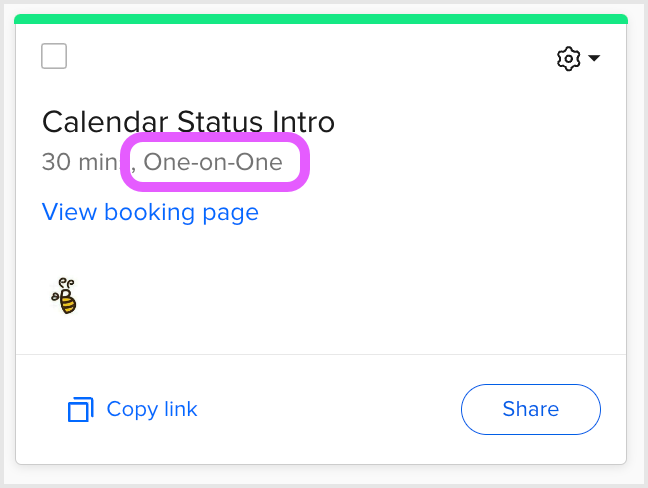
Task: Tick the event card selection checkbox
Action: coord(54,56)
